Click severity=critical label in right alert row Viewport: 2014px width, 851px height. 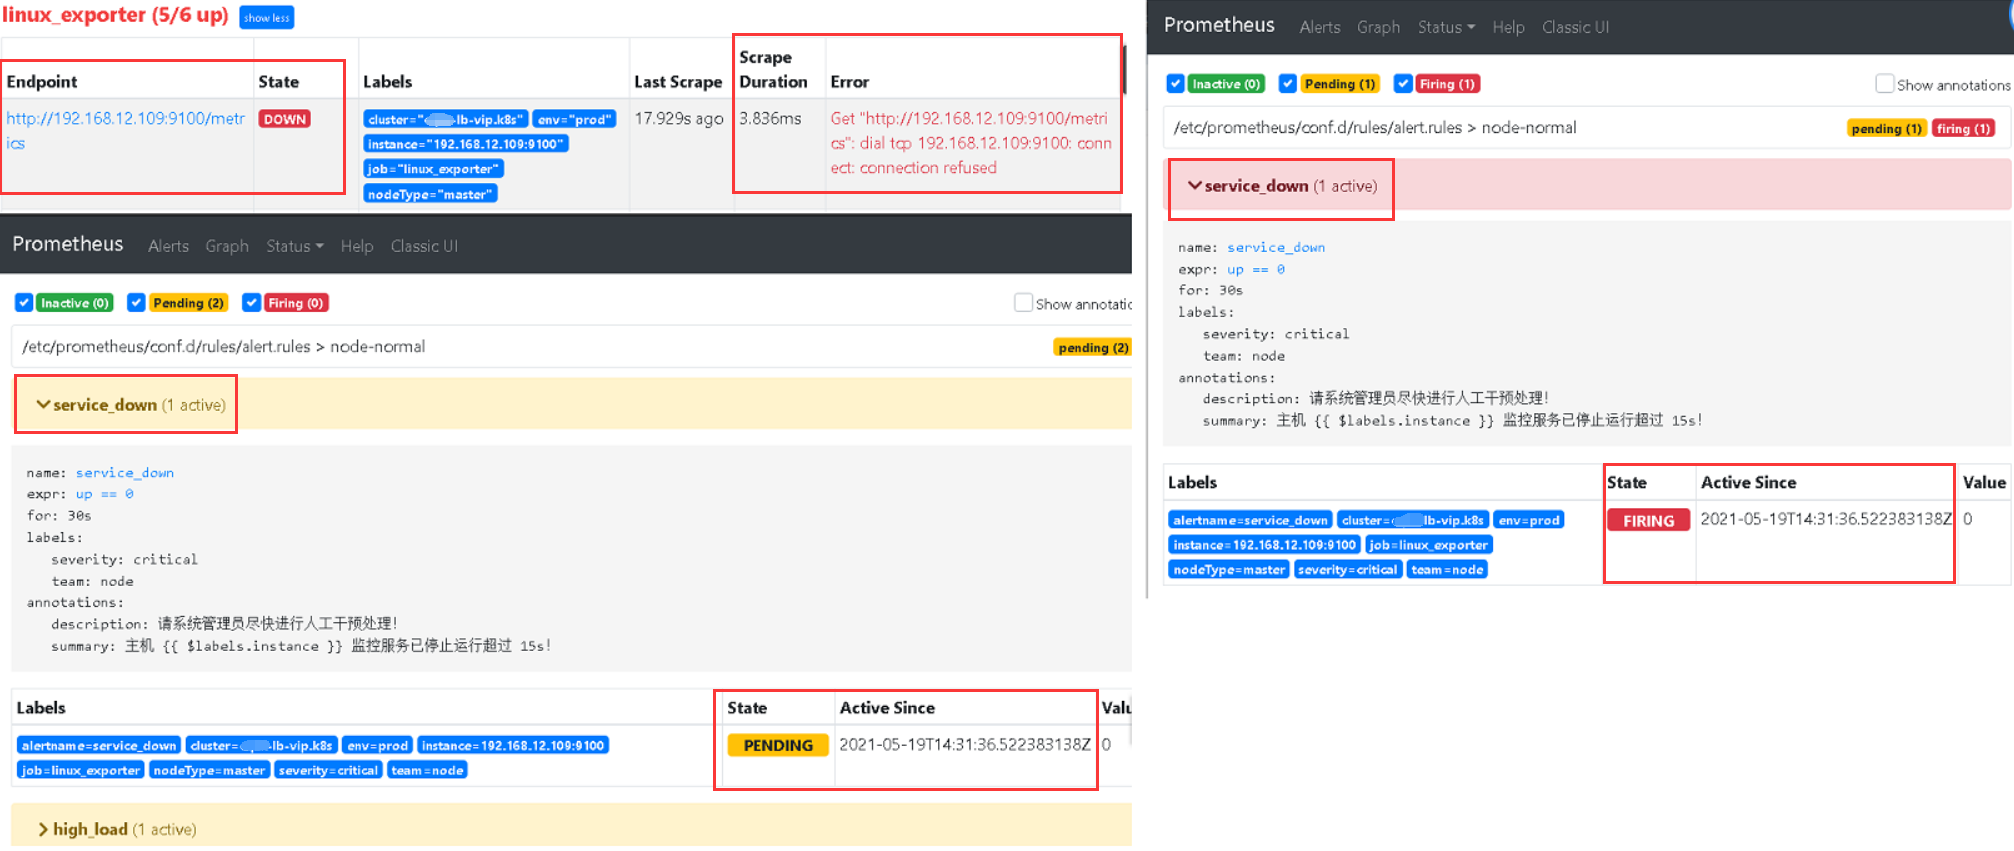point(1347,570)
